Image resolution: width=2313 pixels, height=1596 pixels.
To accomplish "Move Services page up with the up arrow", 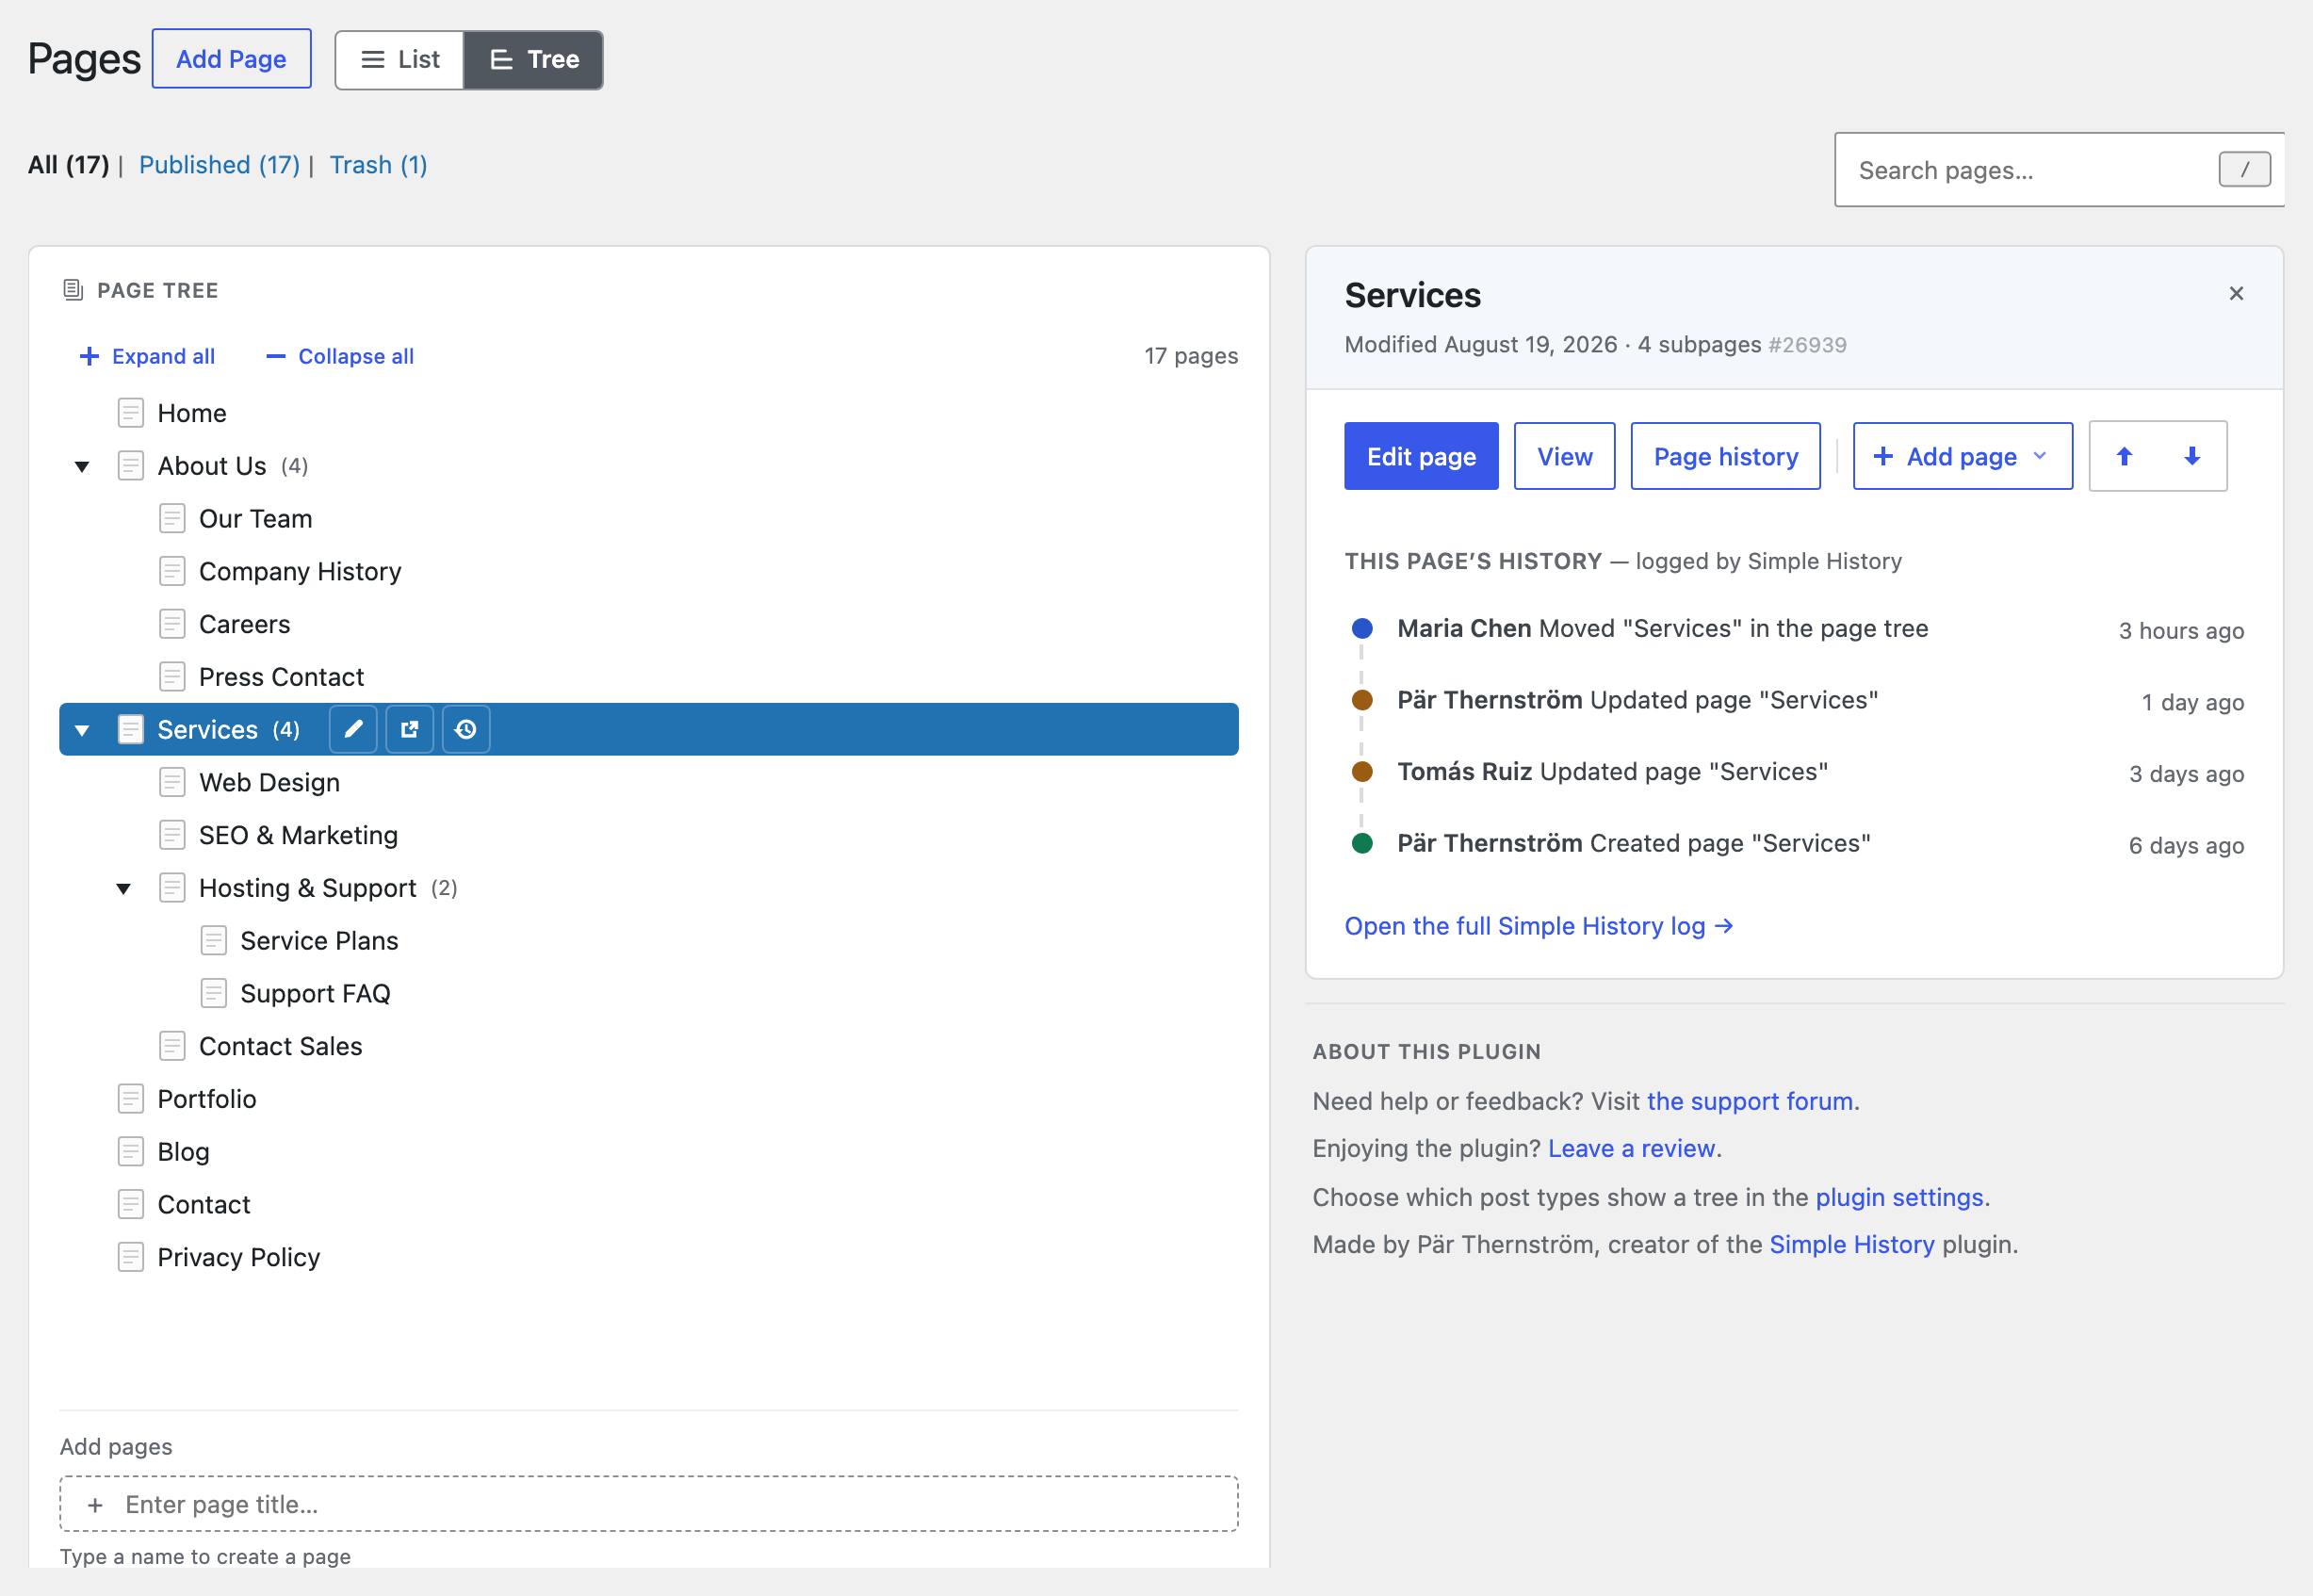I will point(2124,456).
